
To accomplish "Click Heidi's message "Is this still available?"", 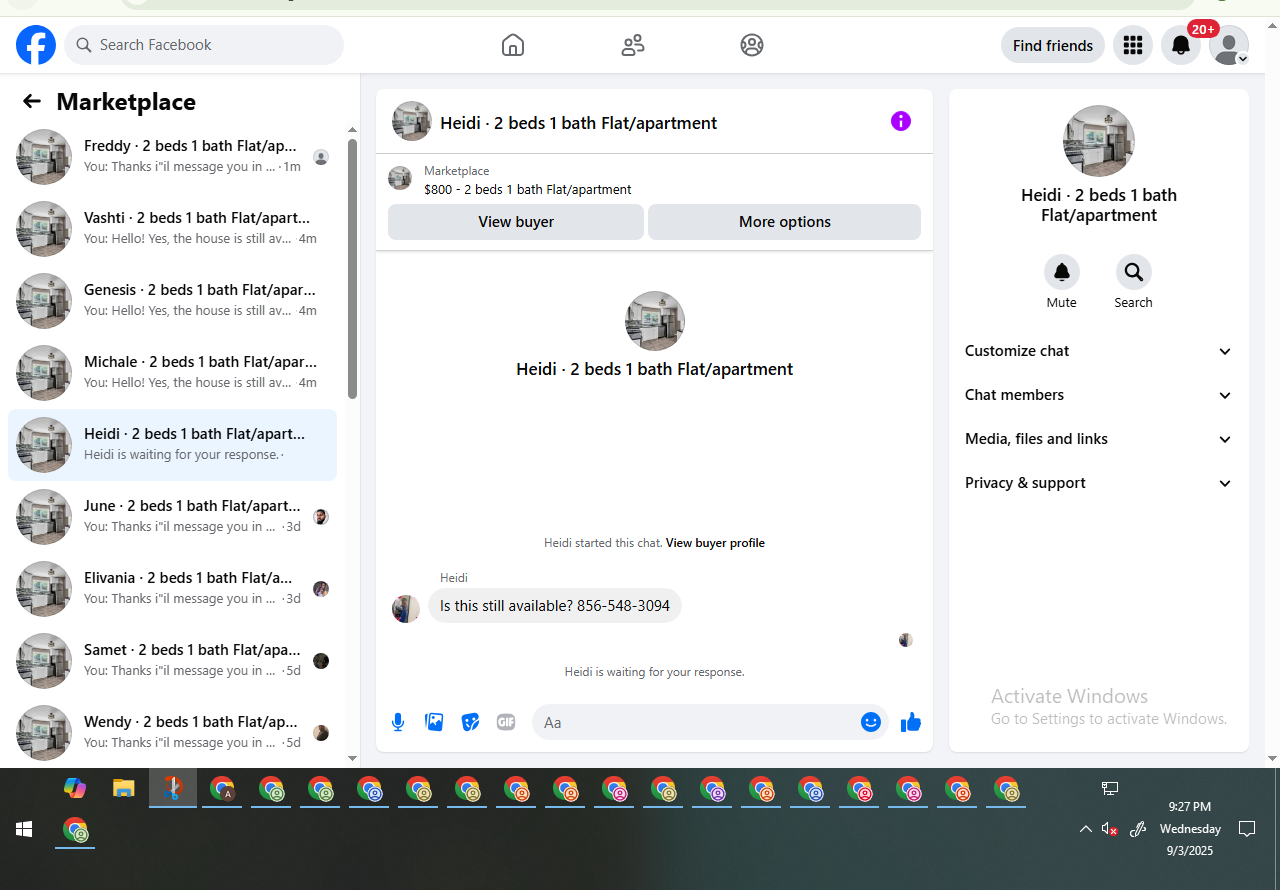I will 555,606.
